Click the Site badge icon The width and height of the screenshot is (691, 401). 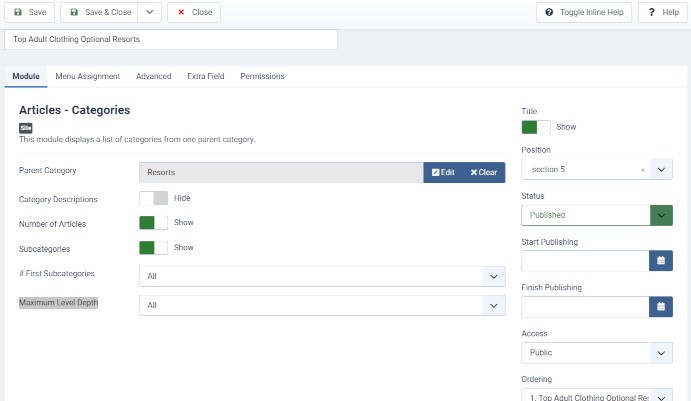point(26,128)
